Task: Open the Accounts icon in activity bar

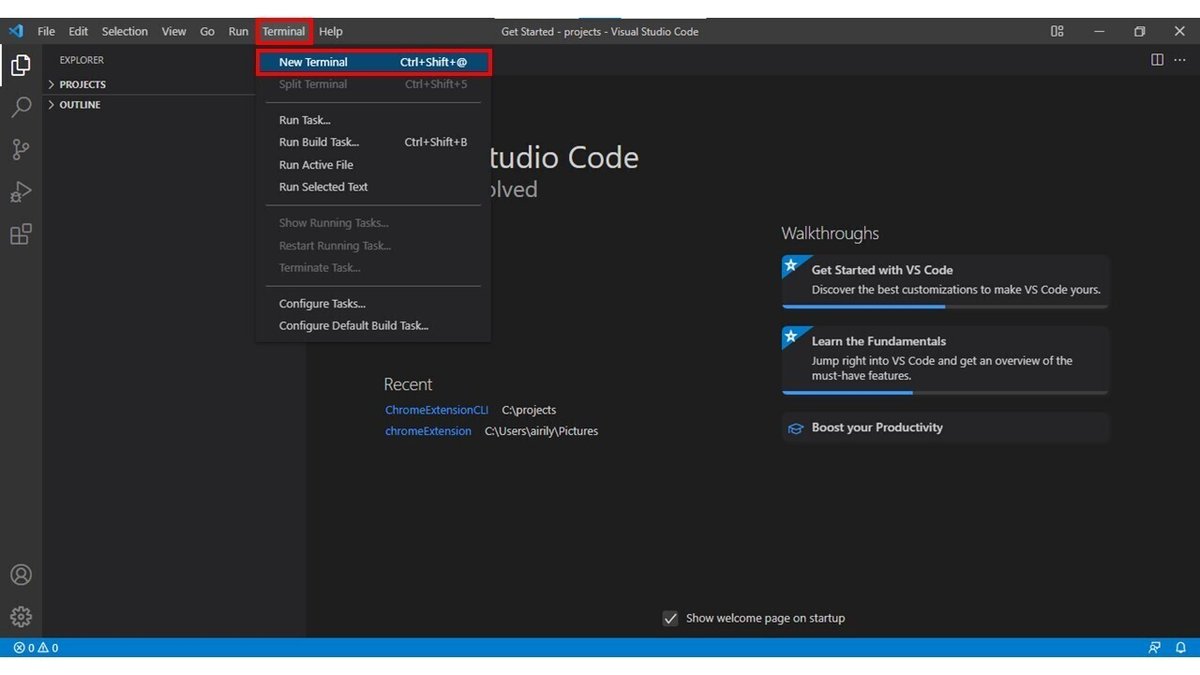Action: tap(20, 575)
